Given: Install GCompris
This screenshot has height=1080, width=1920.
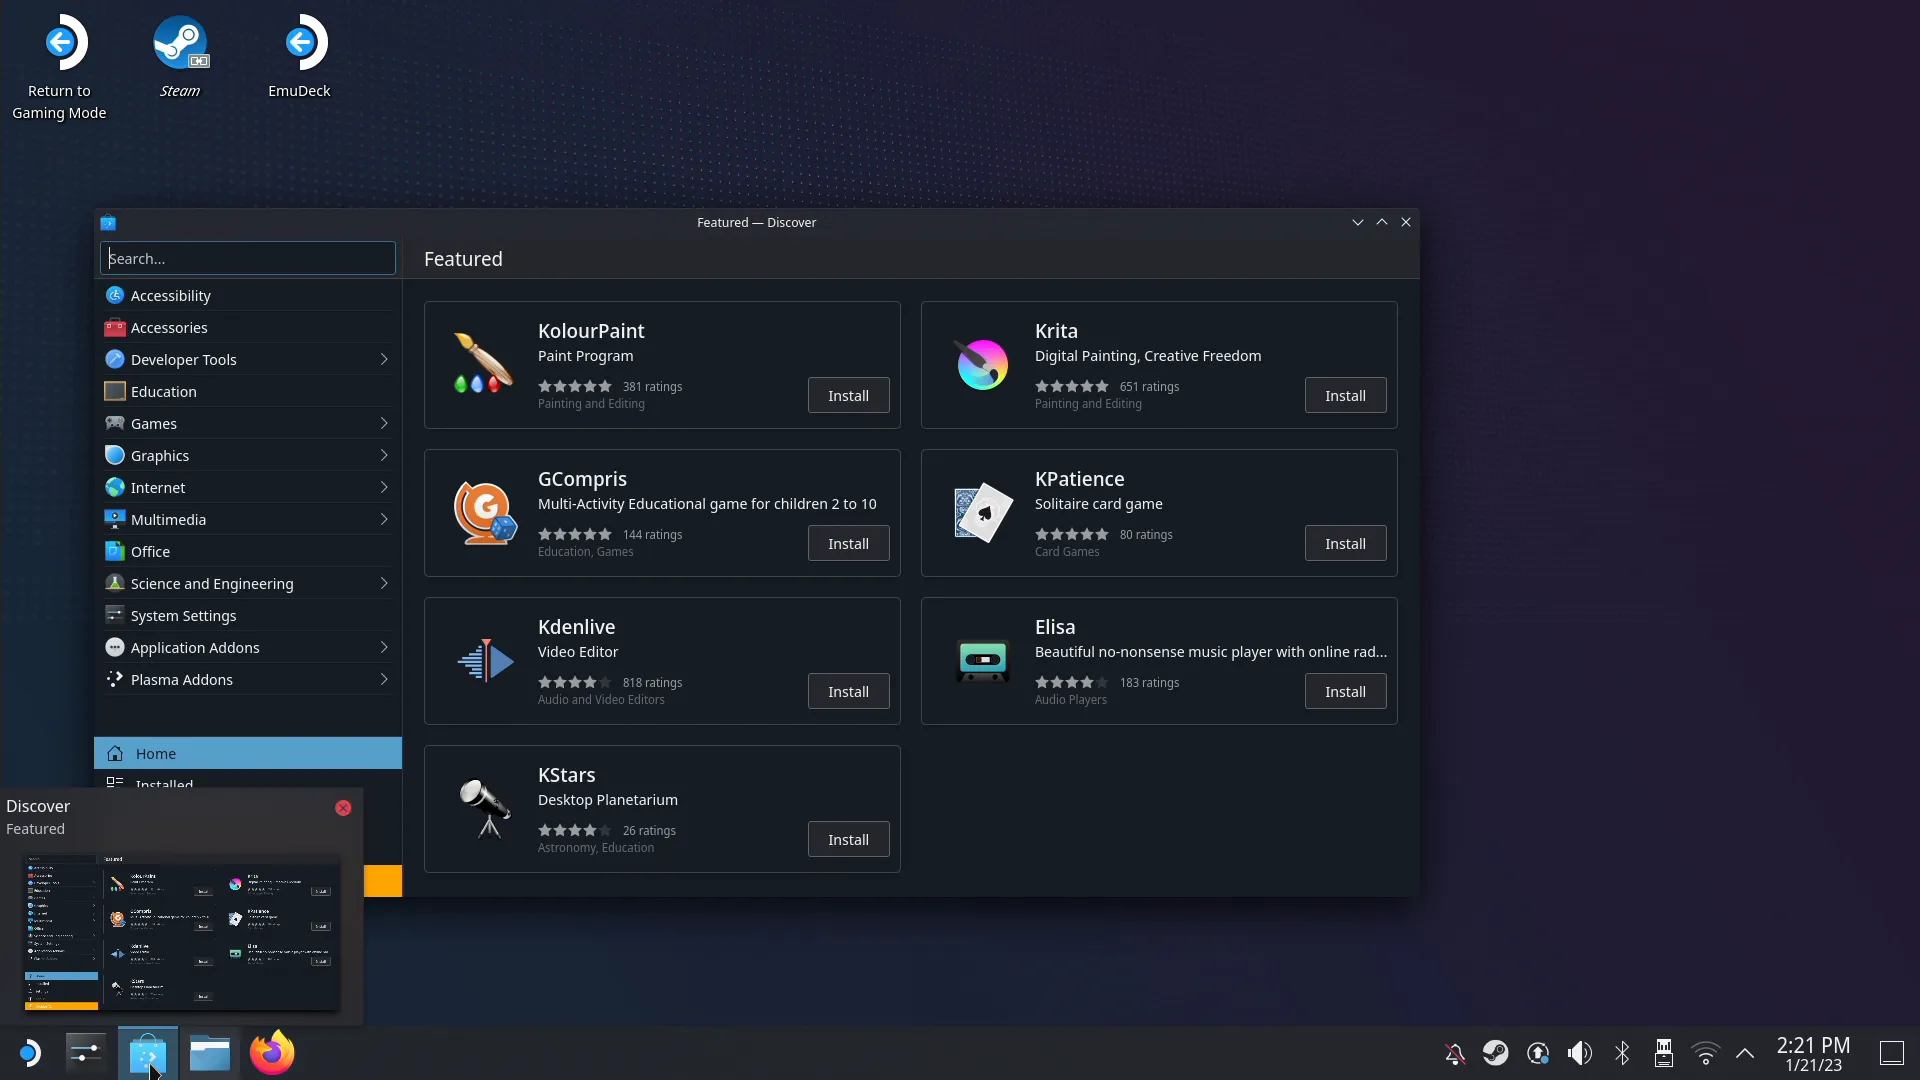Looking at the screenshot, I should click(x=848, y=543).
